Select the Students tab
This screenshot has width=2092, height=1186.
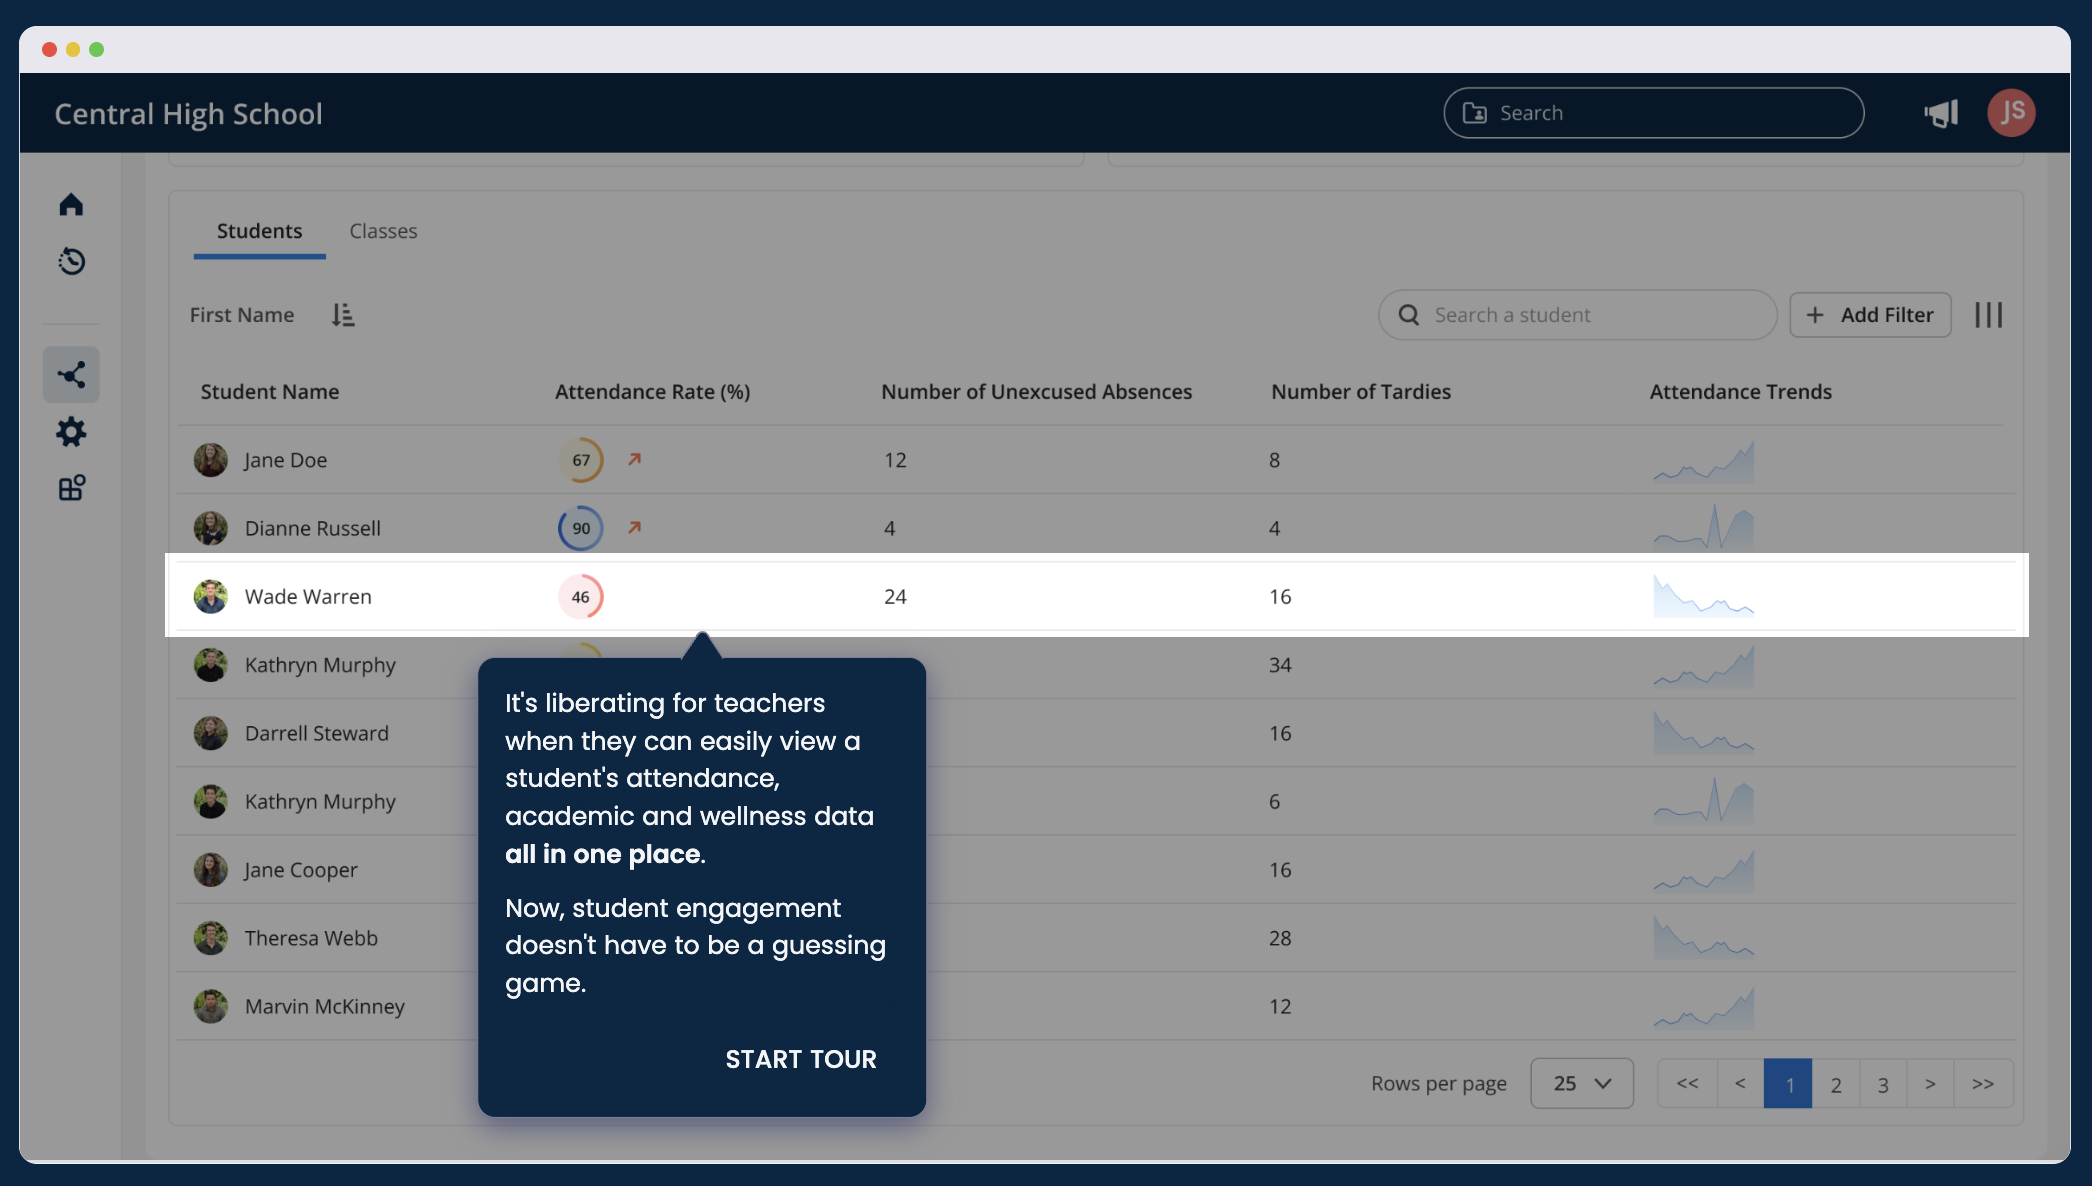coord(259,231)
